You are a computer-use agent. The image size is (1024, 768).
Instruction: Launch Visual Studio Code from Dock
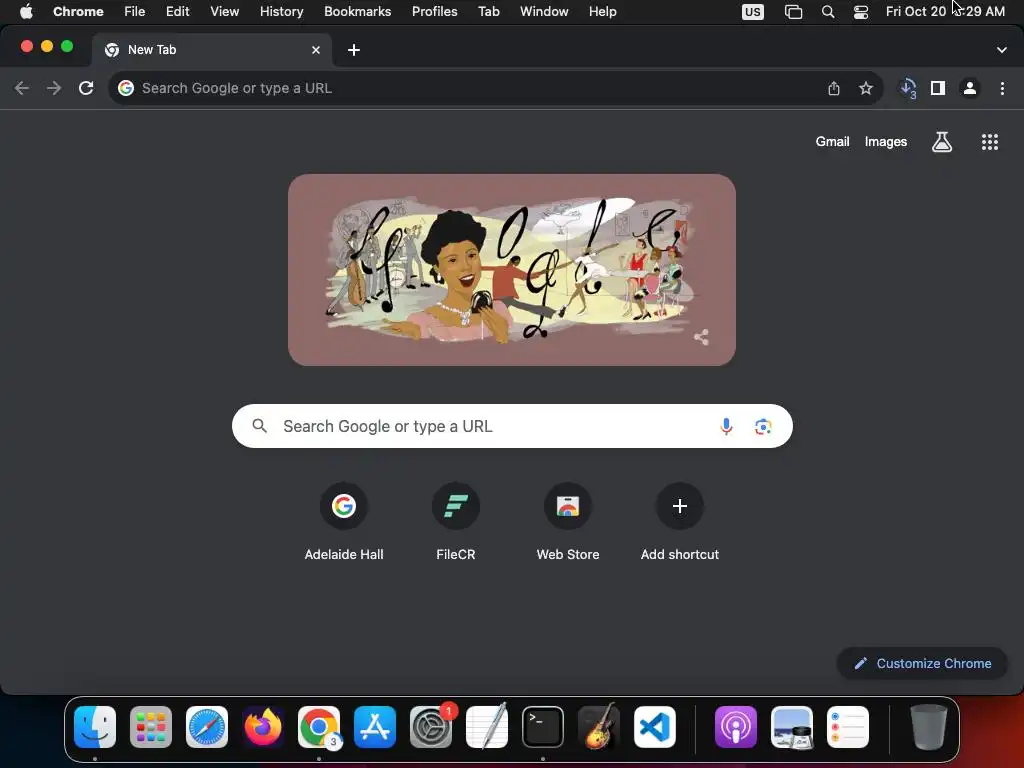654,727
